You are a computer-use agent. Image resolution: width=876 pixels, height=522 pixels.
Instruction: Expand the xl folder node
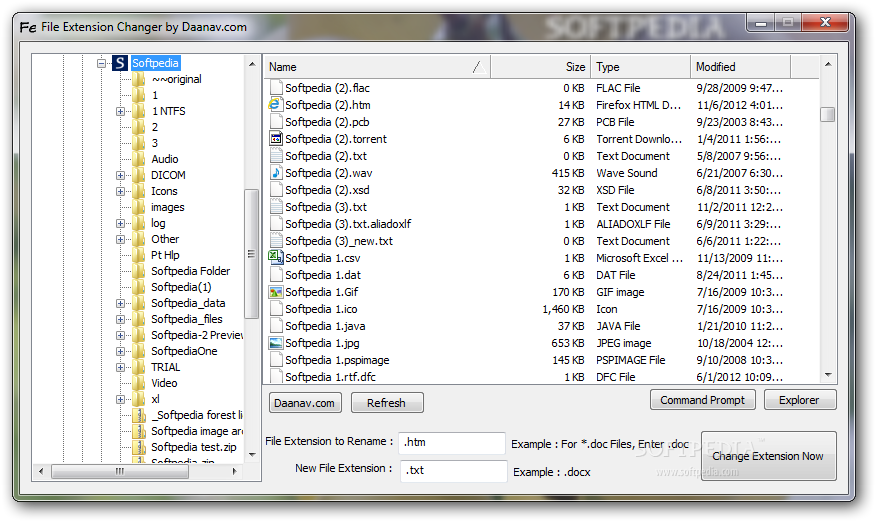pos(120,399)
